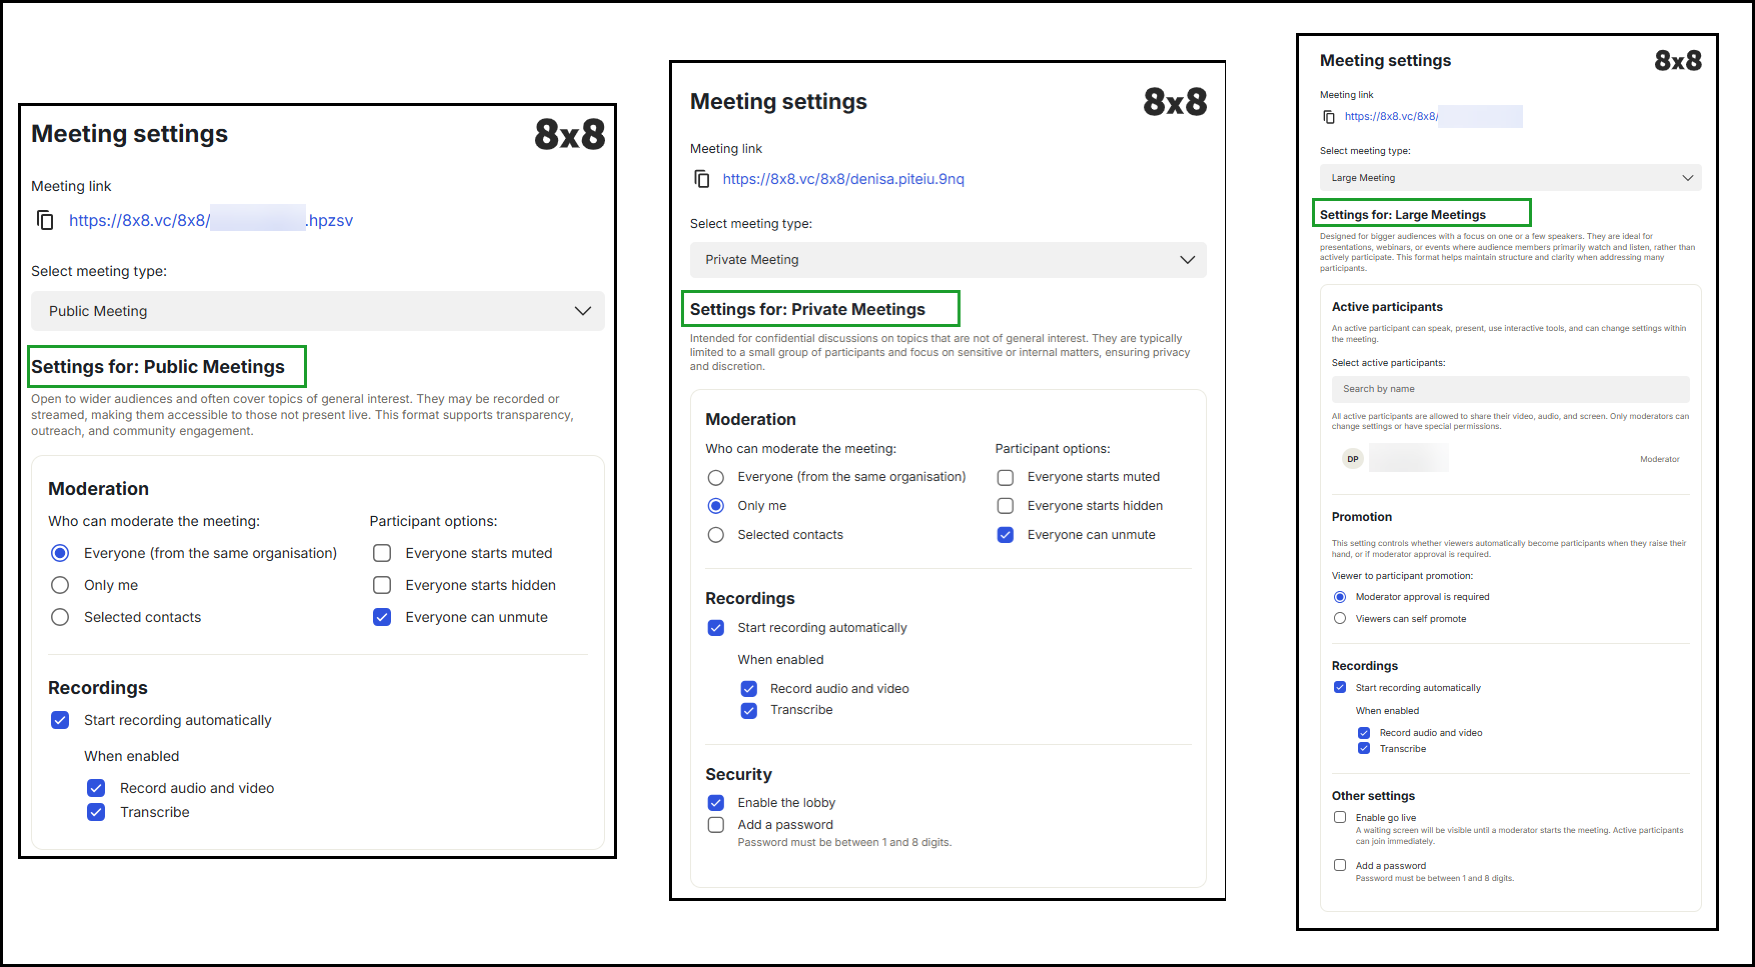The image size is (1755, 967).
Task: Open the meeting link ending in .hpzsv
Action: point(211,220)
